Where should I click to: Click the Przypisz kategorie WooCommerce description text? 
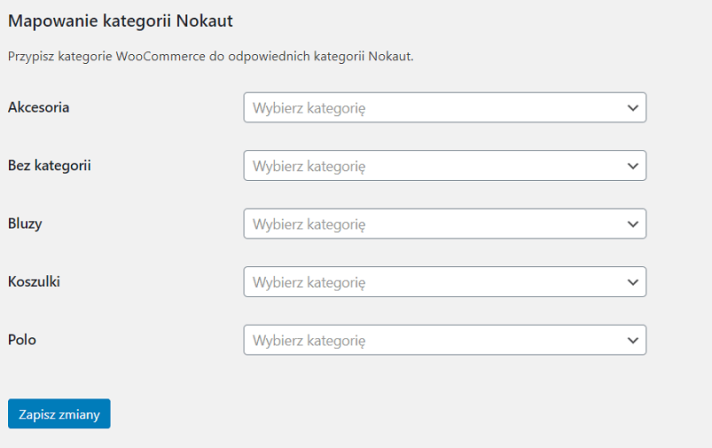(210, 57)
